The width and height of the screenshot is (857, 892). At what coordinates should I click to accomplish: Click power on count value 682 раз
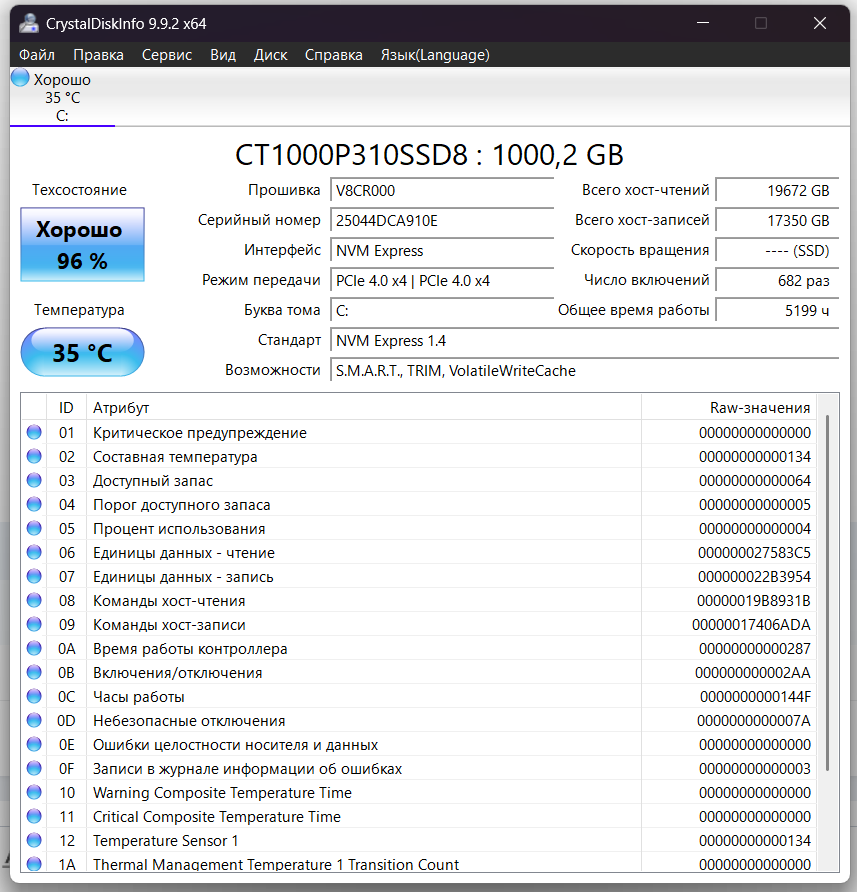point(777,281)
